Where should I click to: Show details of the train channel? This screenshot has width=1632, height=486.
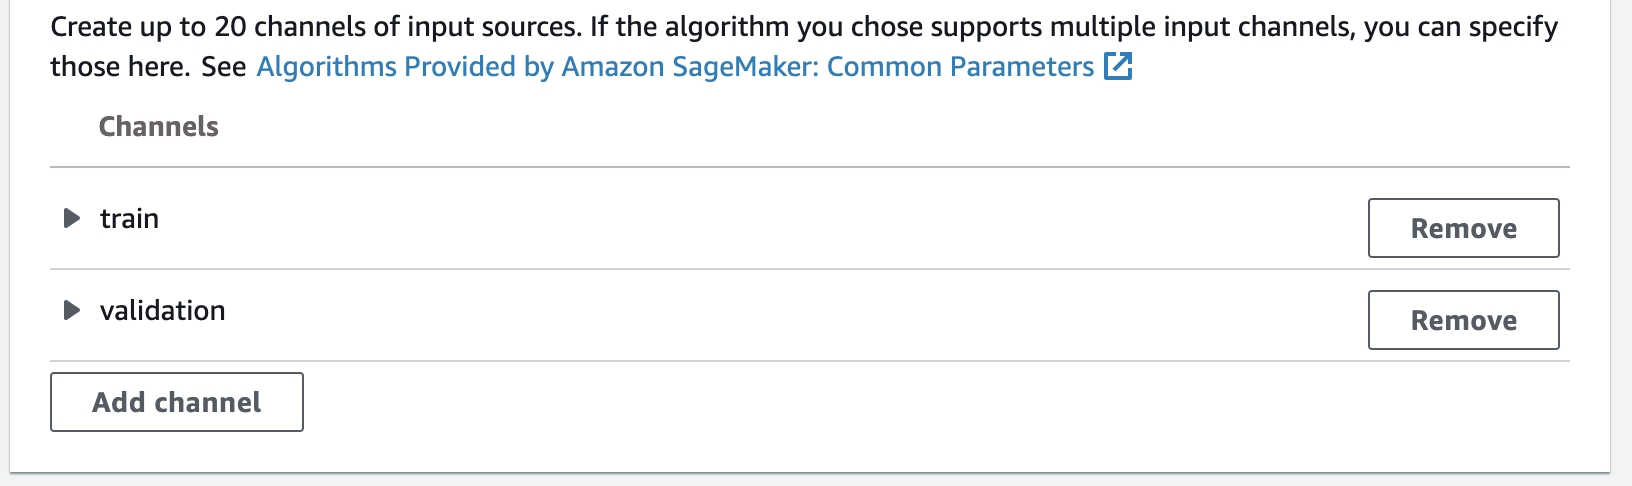[71, 218]
